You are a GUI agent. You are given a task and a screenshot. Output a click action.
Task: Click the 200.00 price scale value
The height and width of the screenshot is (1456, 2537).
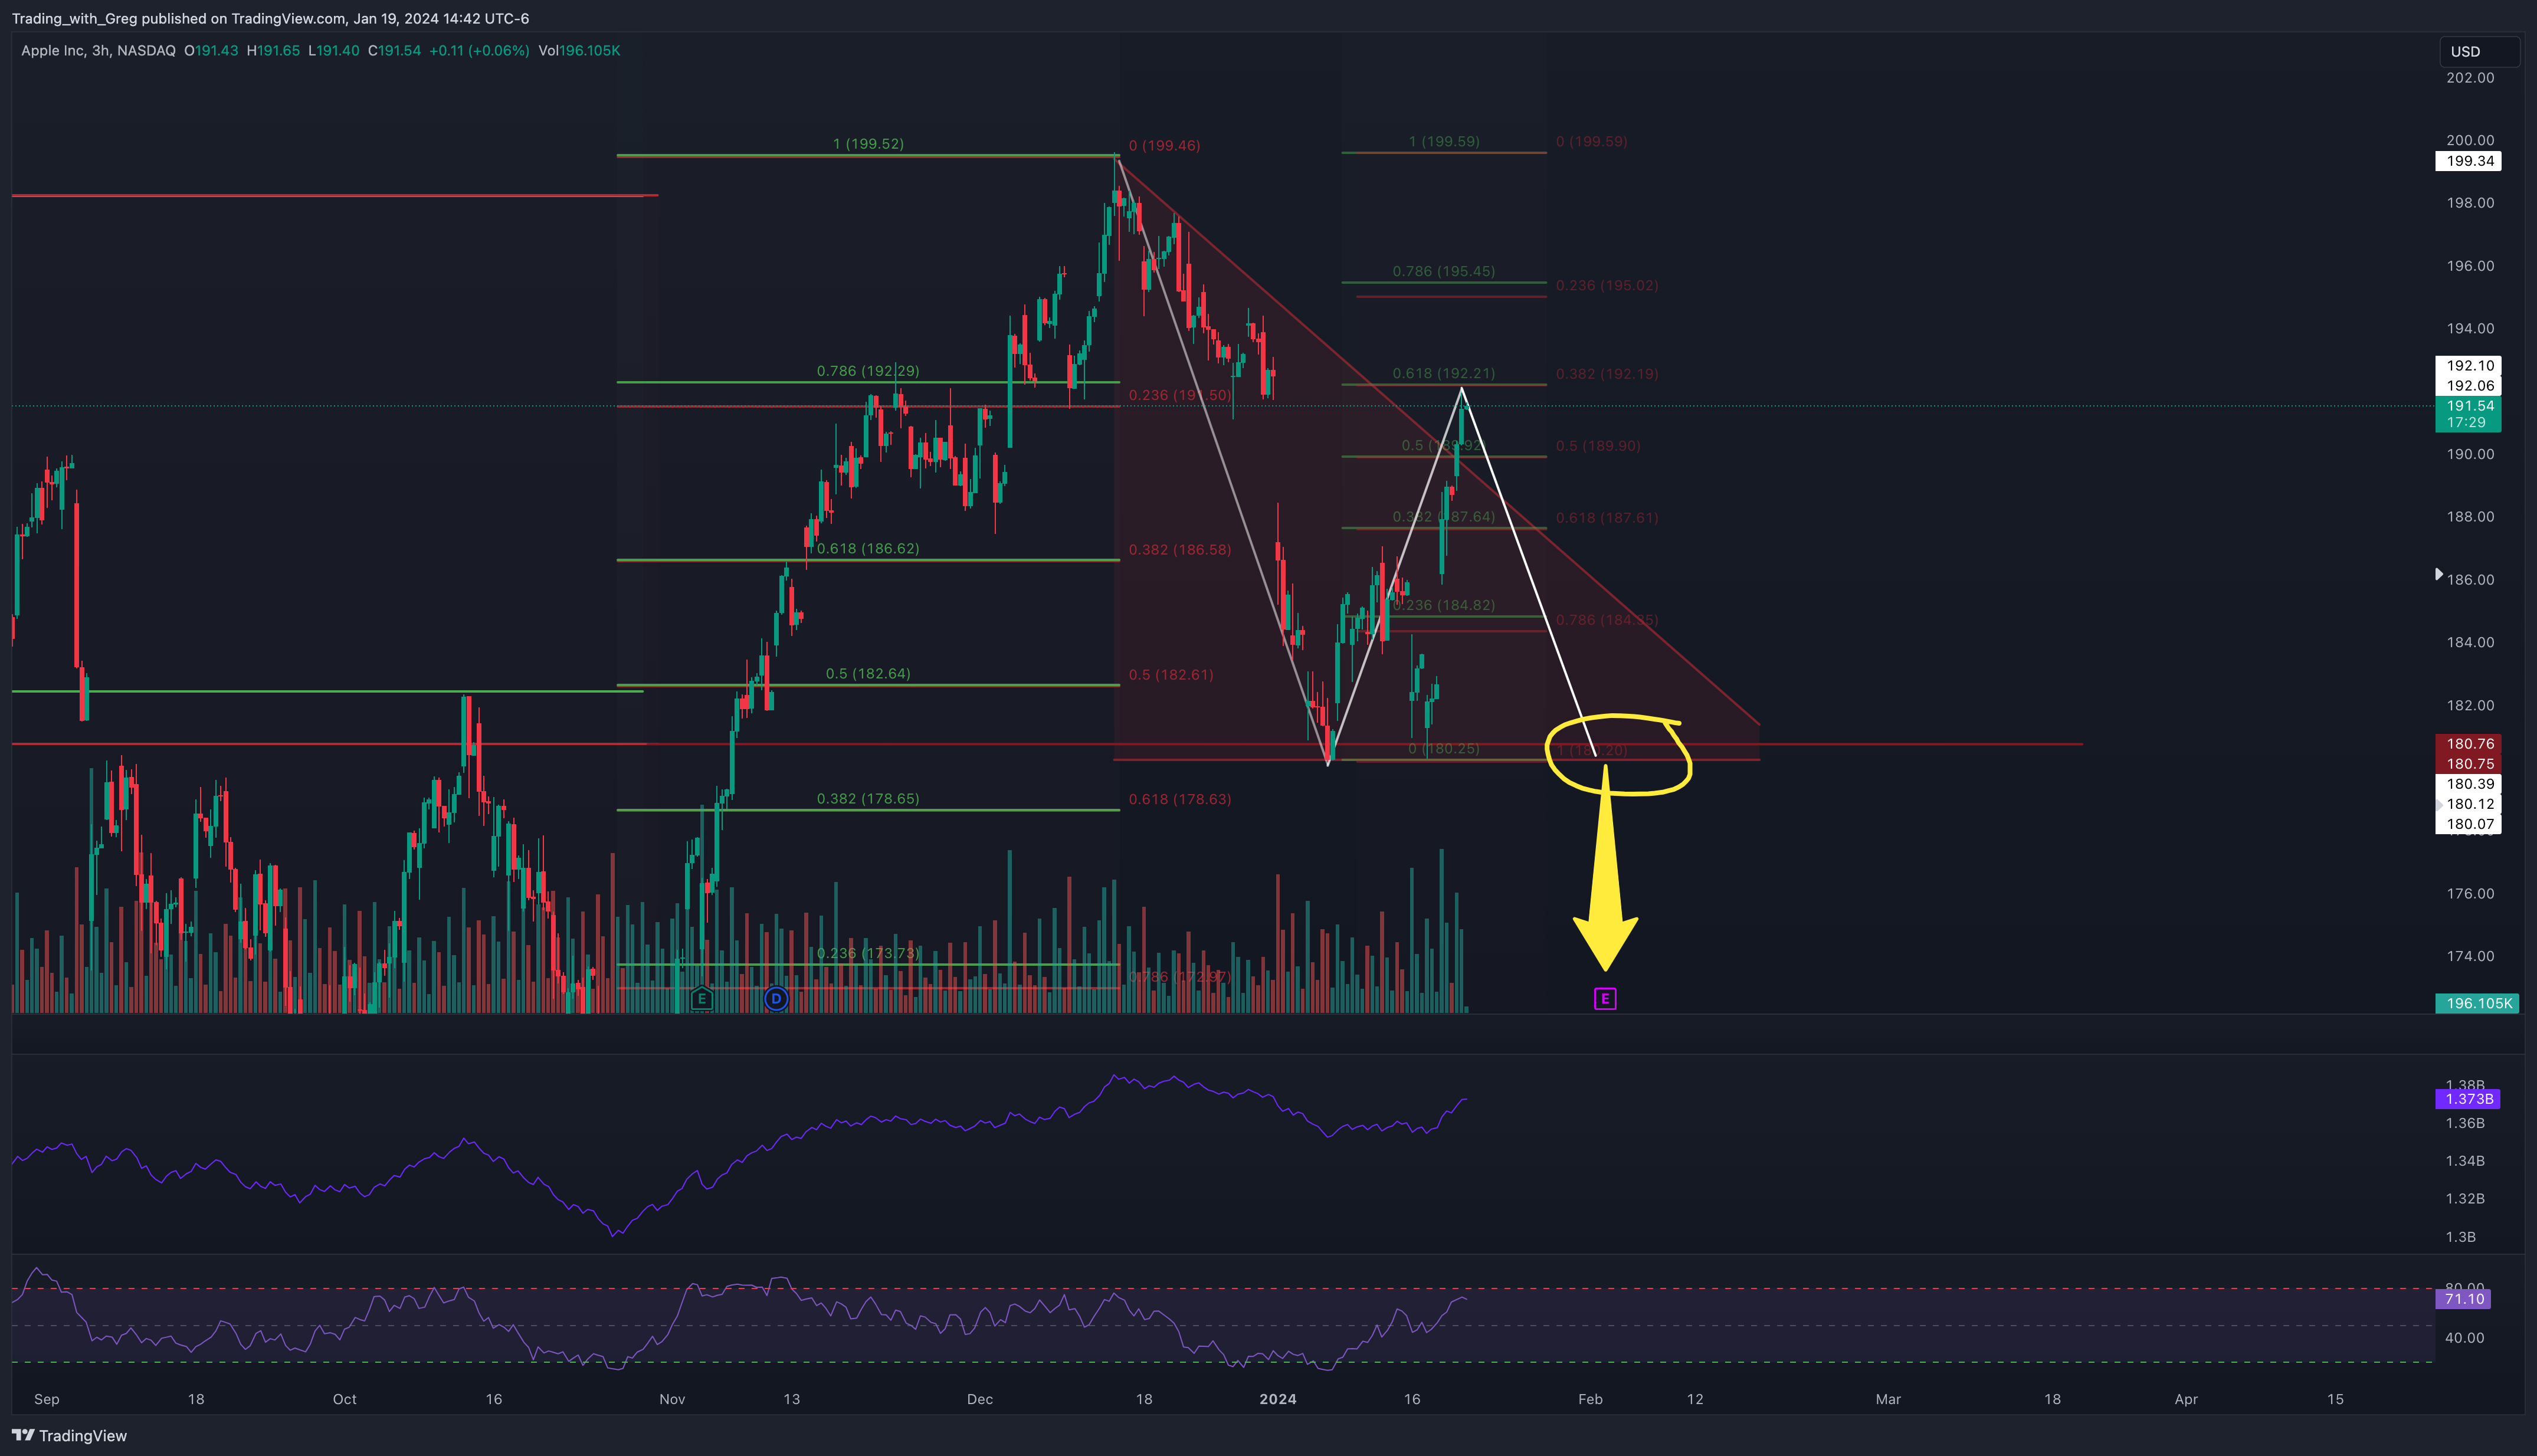pyautogui.click(x=2470, y=140)
